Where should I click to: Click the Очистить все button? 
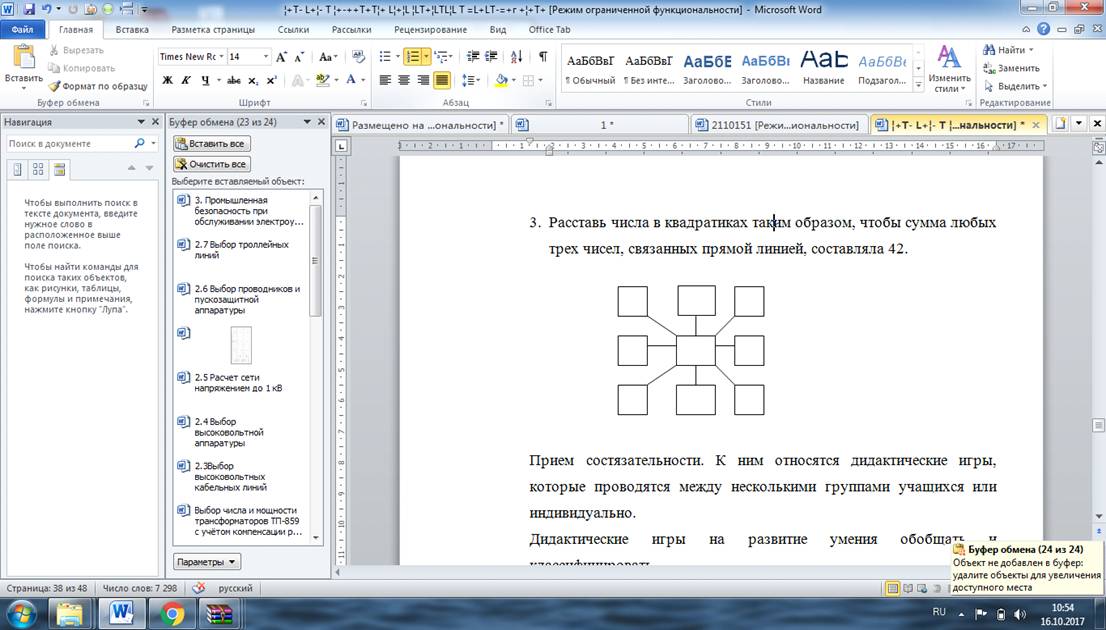pyautogui.click(x=212, y=164)
